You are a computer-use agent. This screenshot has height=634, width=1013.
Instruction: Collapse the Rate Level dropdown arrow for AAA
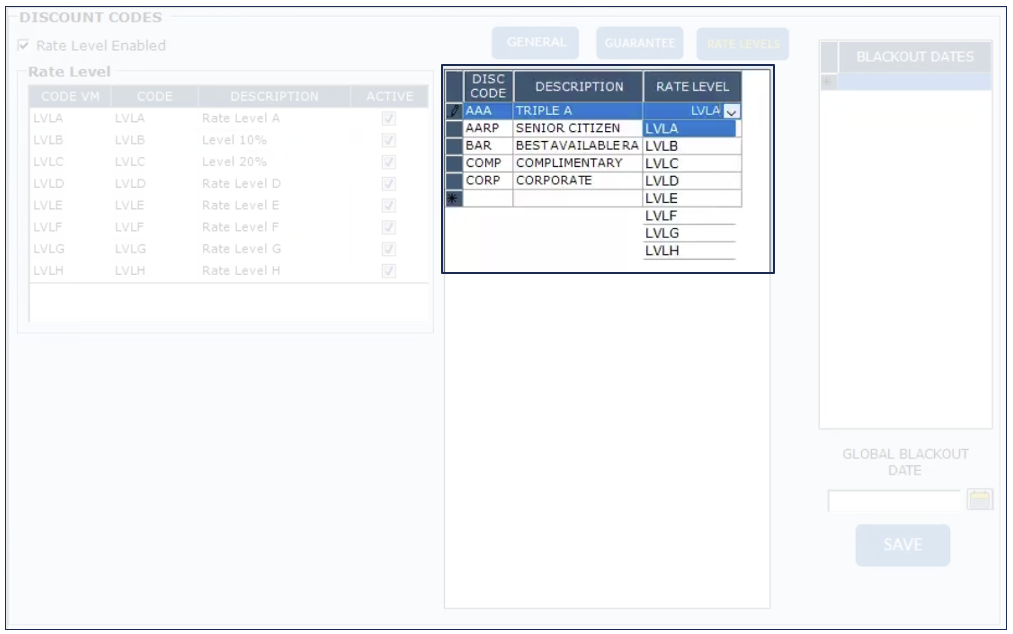click(731, 112)
